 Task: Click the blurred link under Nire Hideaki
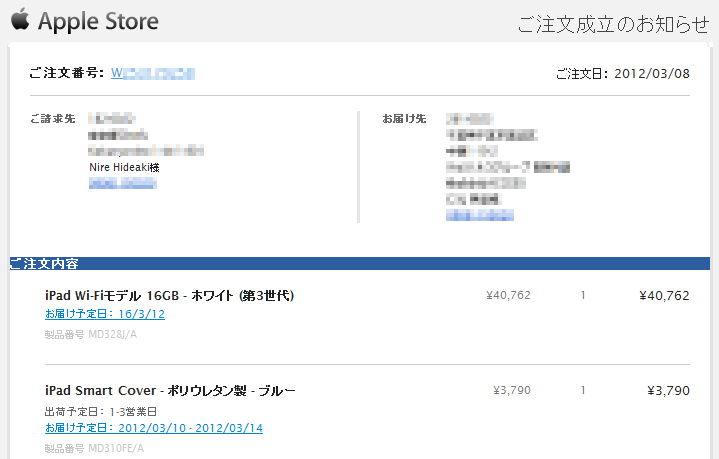[x=122, y=184]
